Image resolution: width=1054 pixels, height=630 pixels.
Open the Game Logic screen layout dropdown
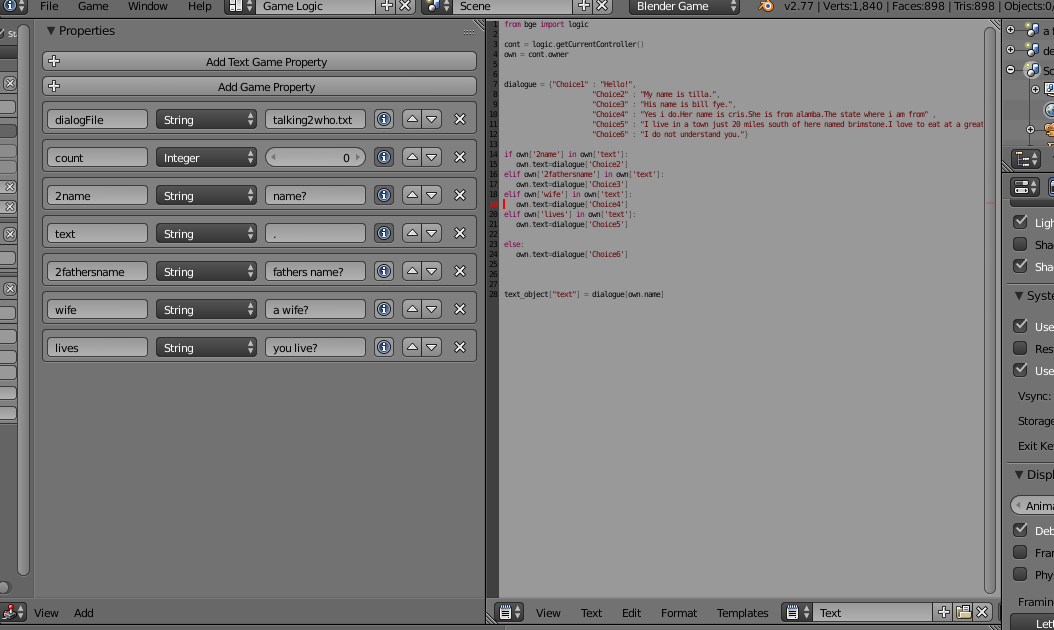click(240, 6)
